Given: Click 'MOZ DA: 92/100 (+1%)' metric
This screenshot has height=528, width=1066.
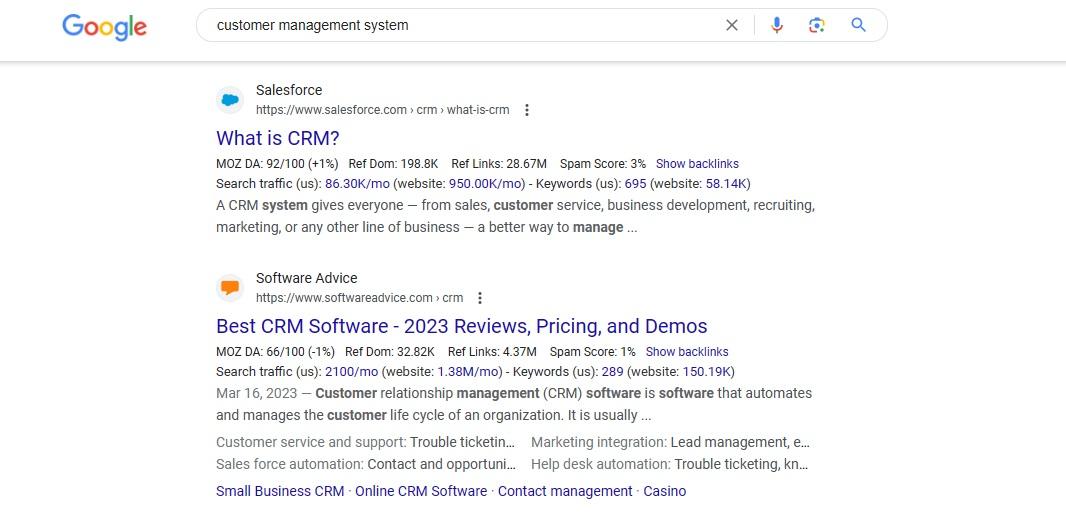Looking at the screenshot, I should 276,164.
